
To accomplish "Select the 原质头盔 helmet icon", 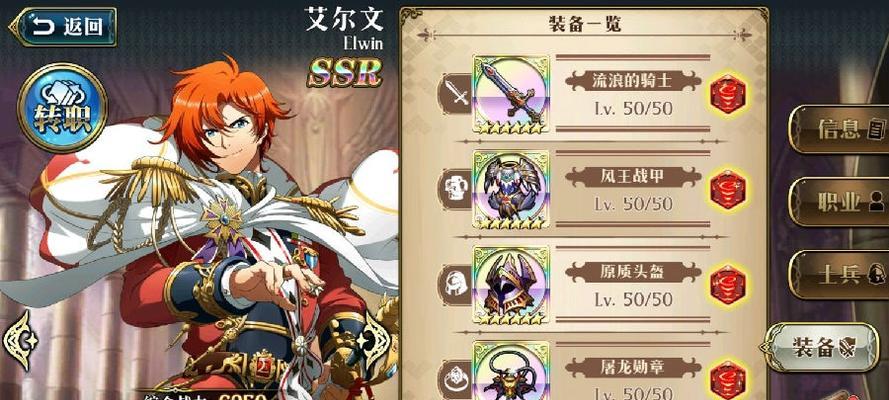I will [x=511, y=284].
